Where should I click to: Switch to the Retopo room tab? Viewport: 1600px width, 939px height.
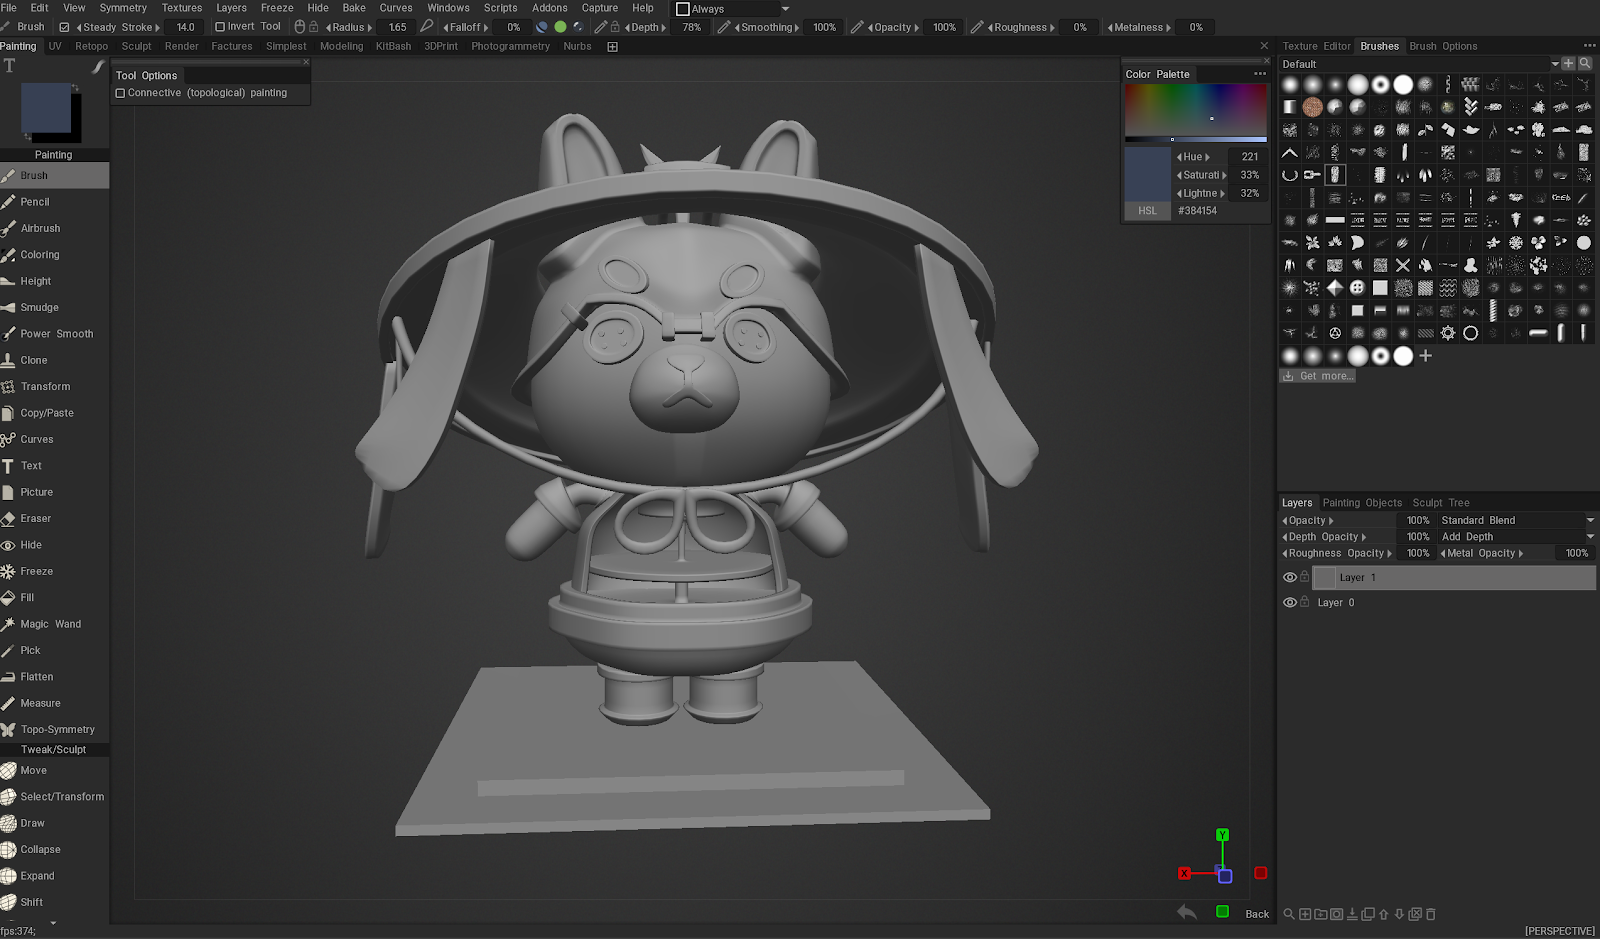tap(91, 46)
